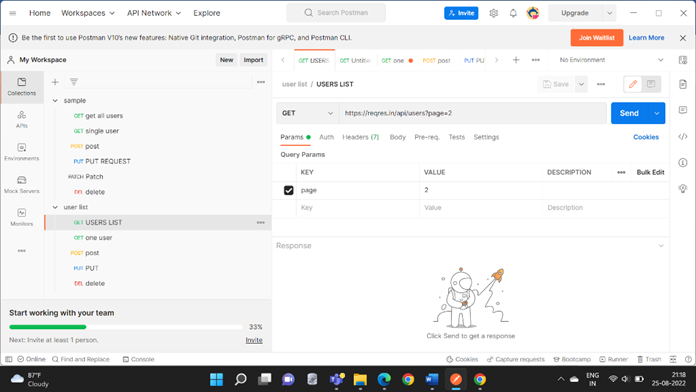Open Console in the status bar
696x392 pixels.
[138, 359]
